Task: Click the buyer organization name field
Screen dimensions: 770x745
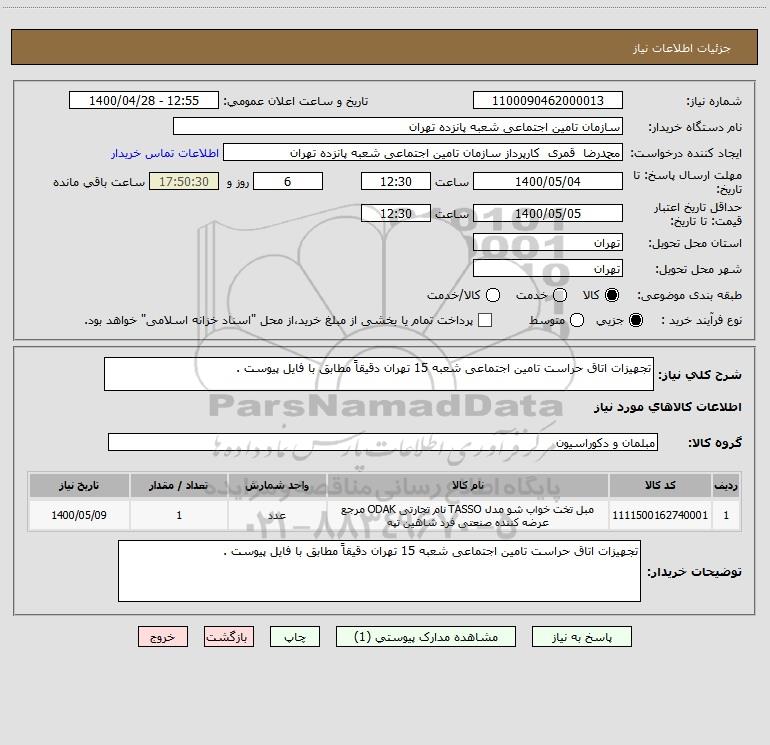Action: point(398,127)
